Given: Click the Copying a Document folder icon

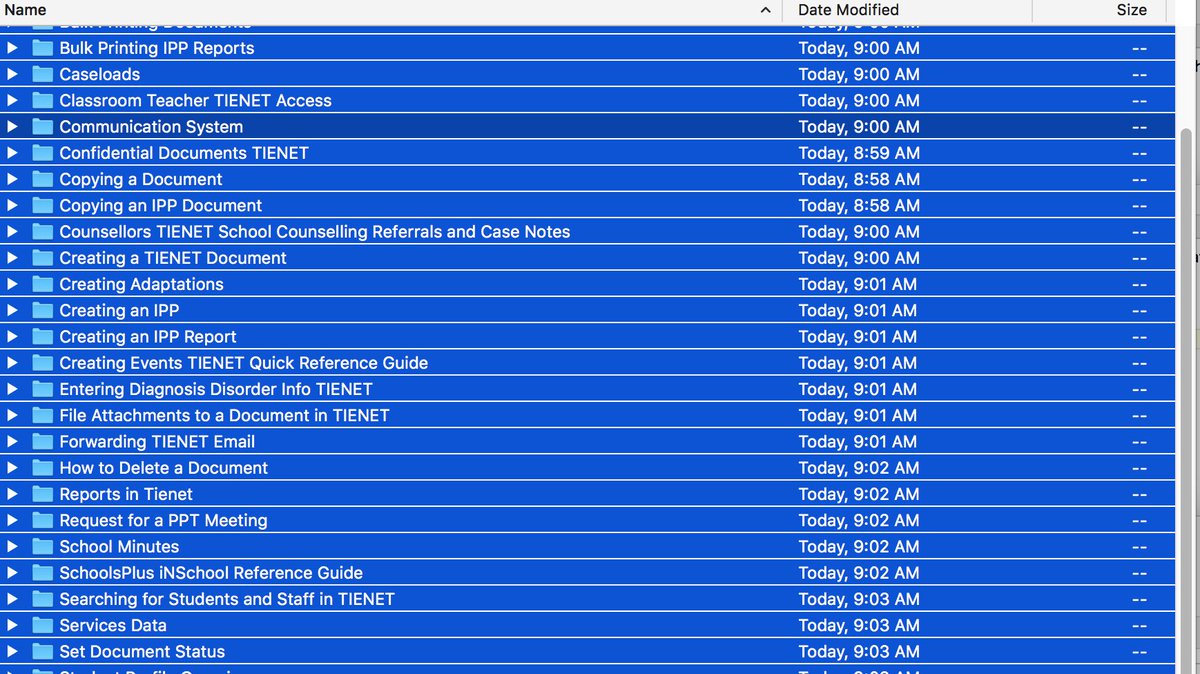Looking at the screenshot, I should [42, 179].
